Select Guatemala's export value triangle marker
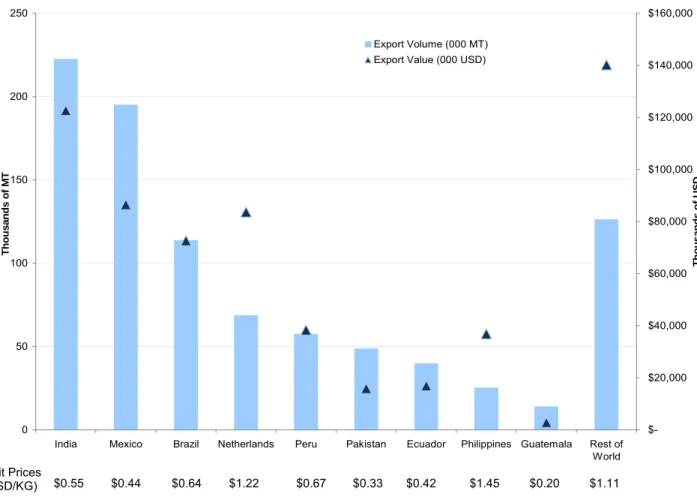697x497 pixels. [546, 423]
